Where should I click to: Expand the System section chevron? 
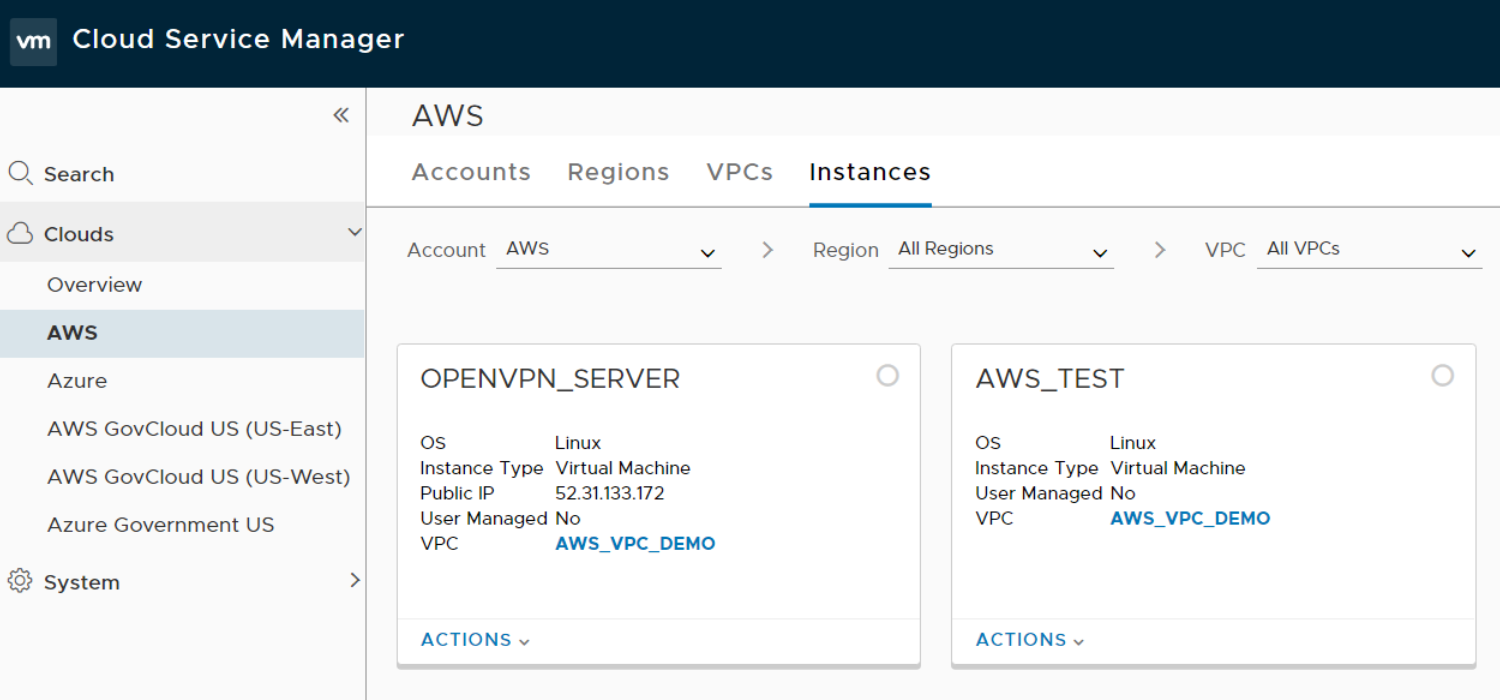point(355,580)
